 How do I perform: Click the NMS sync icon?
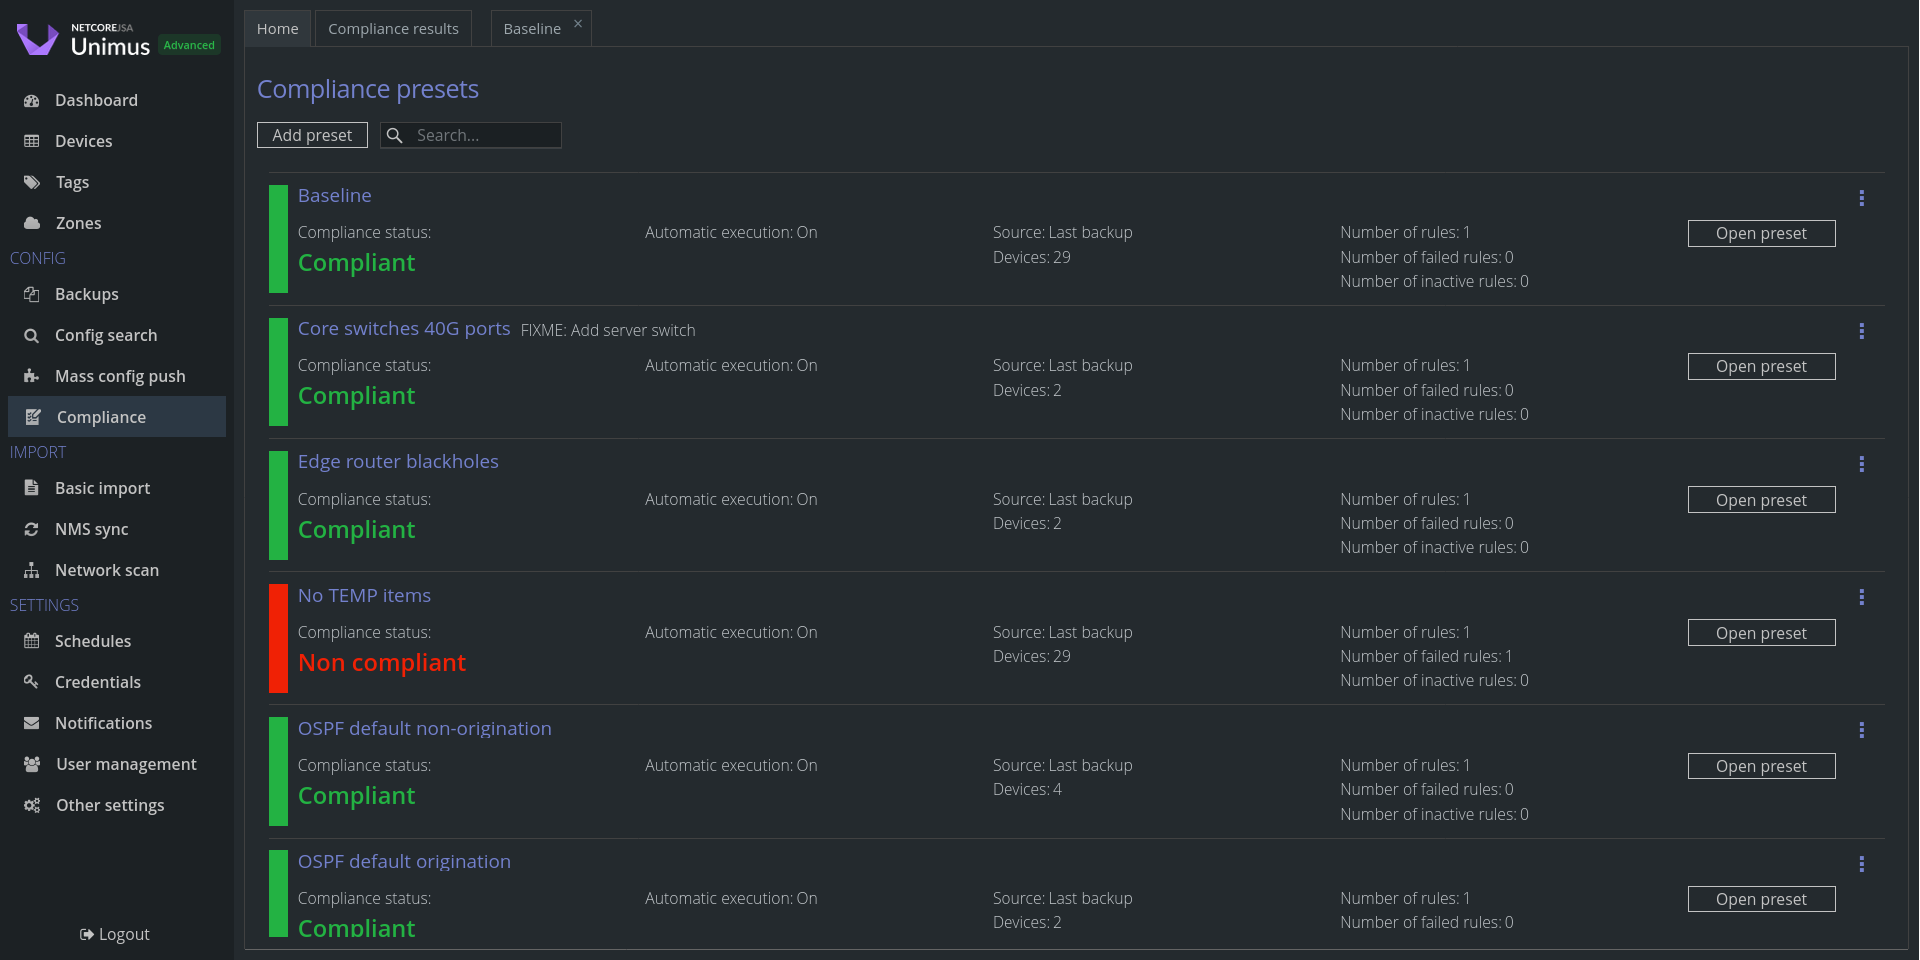click(32, 529)
